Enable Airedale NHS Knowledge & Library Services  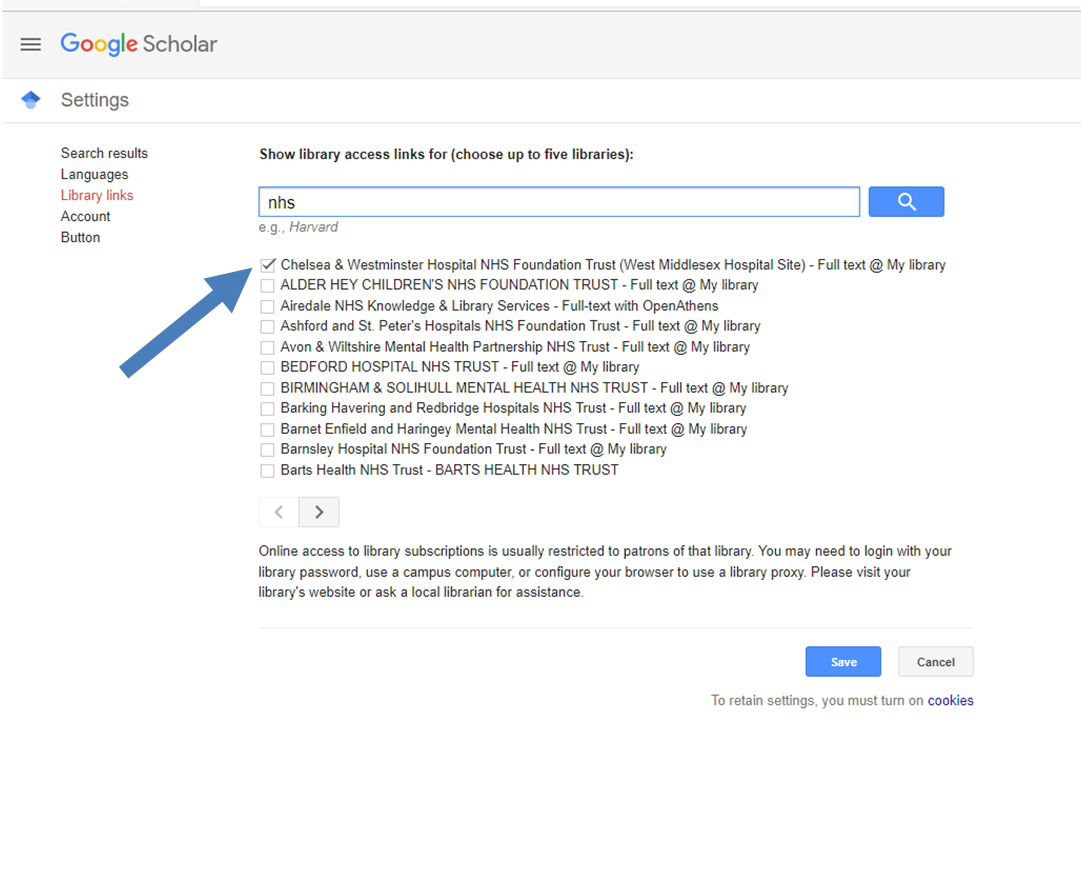coord(267,306)
